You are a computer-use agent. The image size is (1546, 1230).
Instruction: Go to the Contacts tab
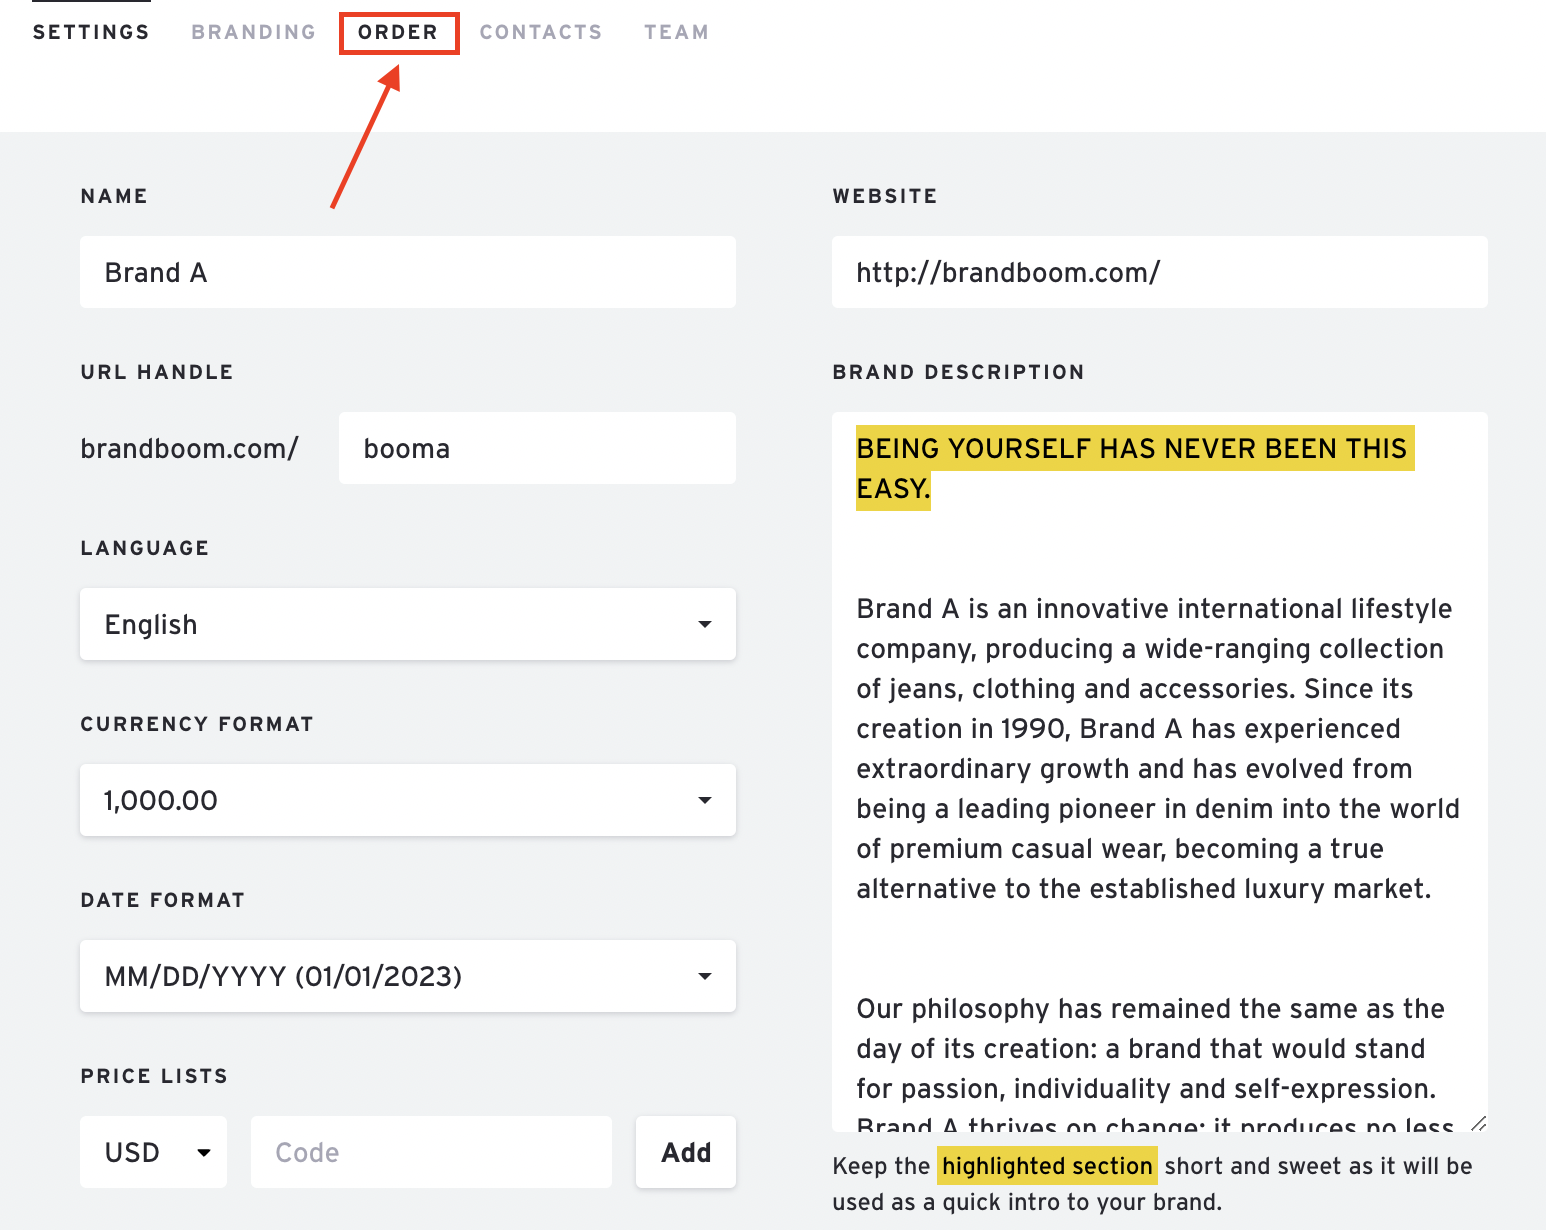click(x=540, y=32)
